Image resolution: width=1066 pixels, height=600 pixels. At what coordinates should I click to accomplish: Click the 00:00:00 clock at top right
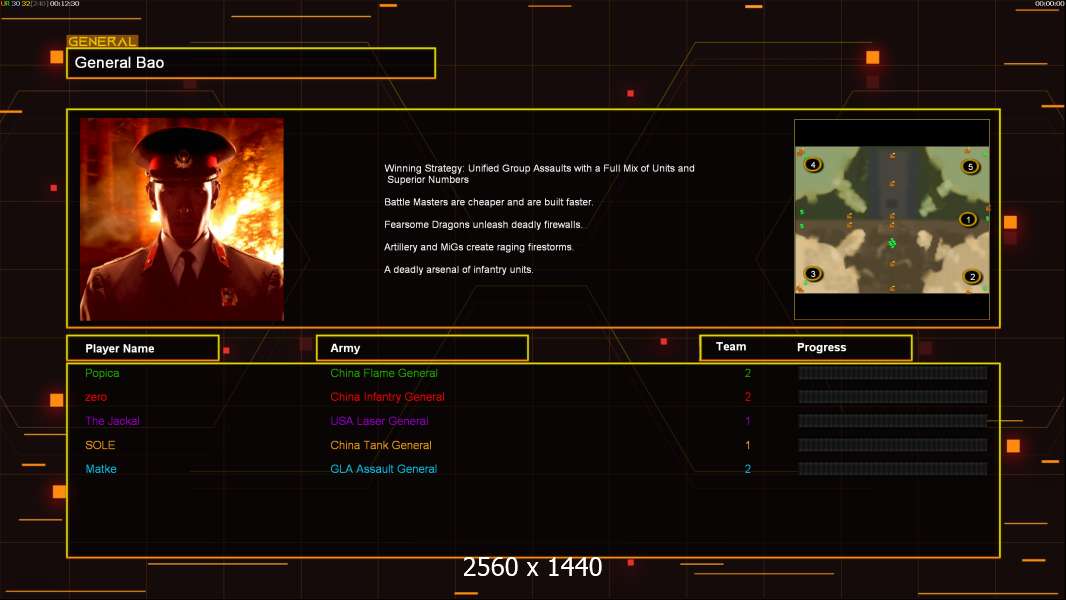point(1049,4)
